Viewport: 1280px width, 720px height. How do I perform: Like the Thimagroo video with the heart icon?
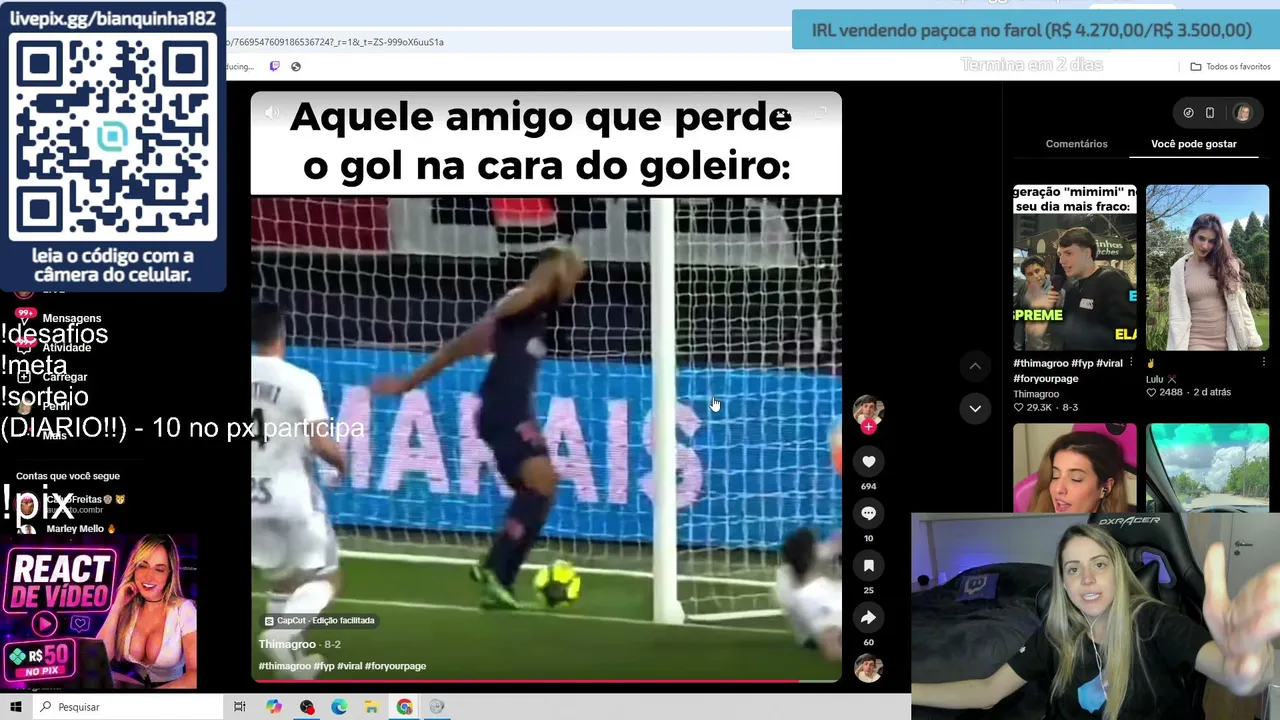pos(868,461)
